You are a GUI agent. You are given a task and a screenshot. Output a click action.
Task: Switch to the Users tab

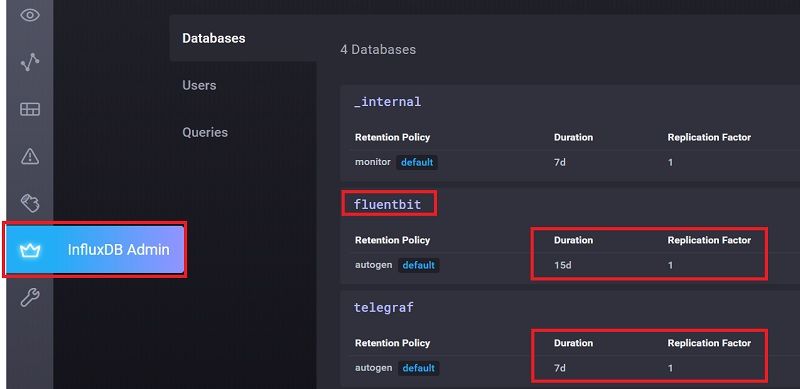[x=199, y=85]
